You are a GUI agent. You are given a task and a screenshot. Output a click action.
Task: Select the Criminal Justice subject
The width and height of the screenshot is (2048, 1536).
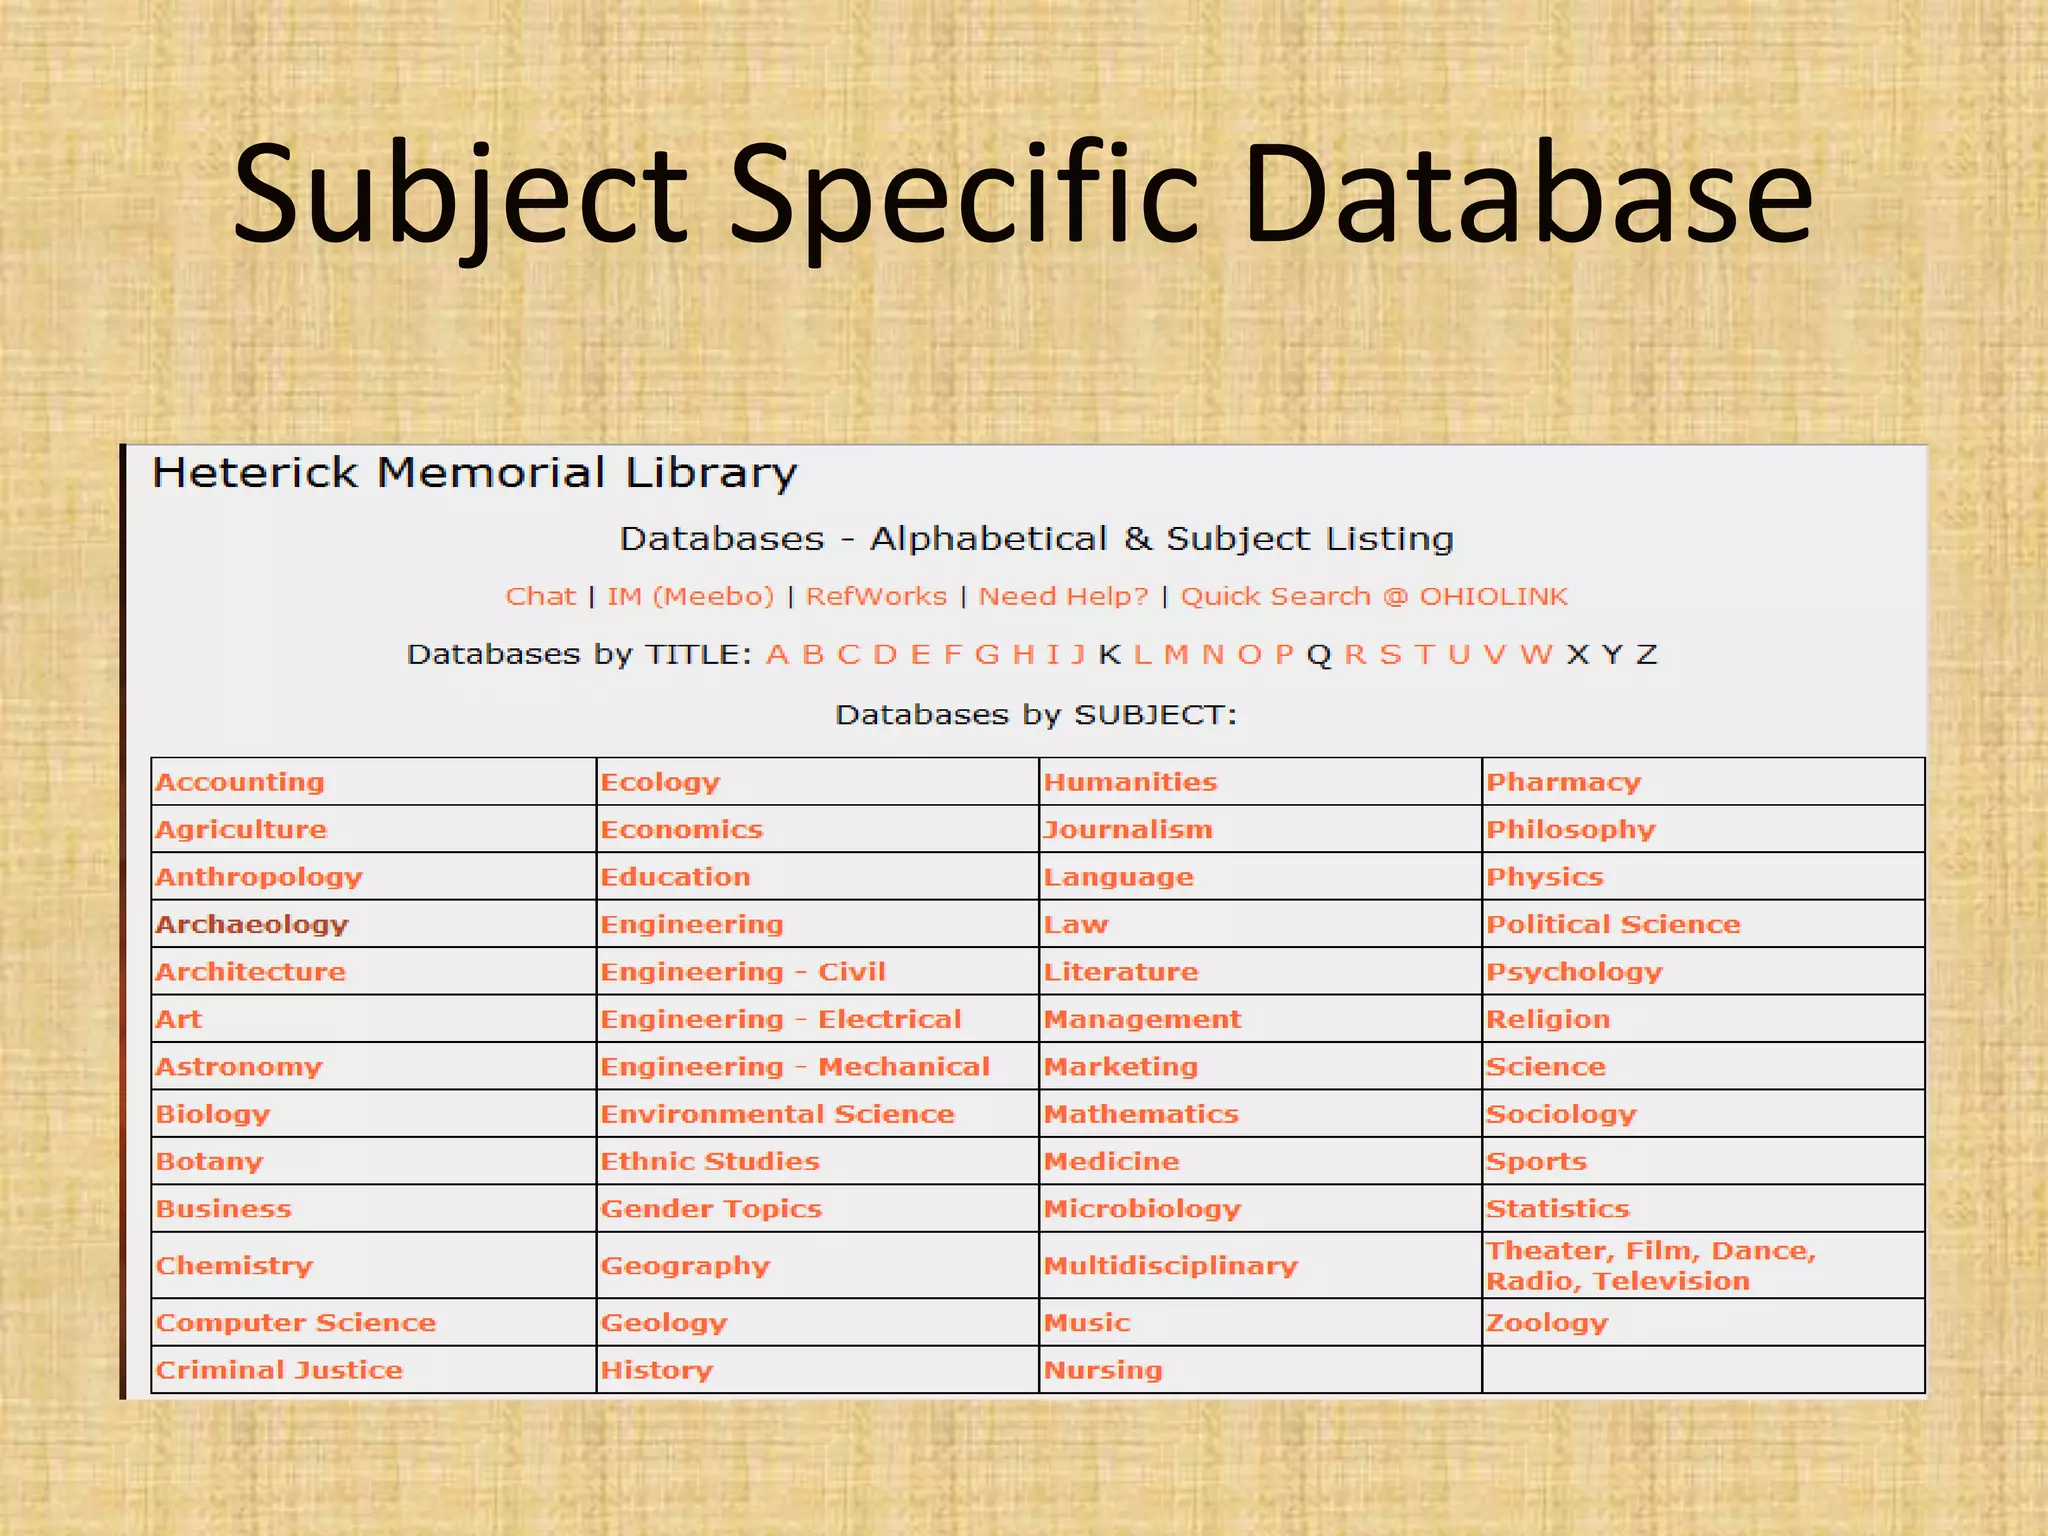coord(279,1370)
